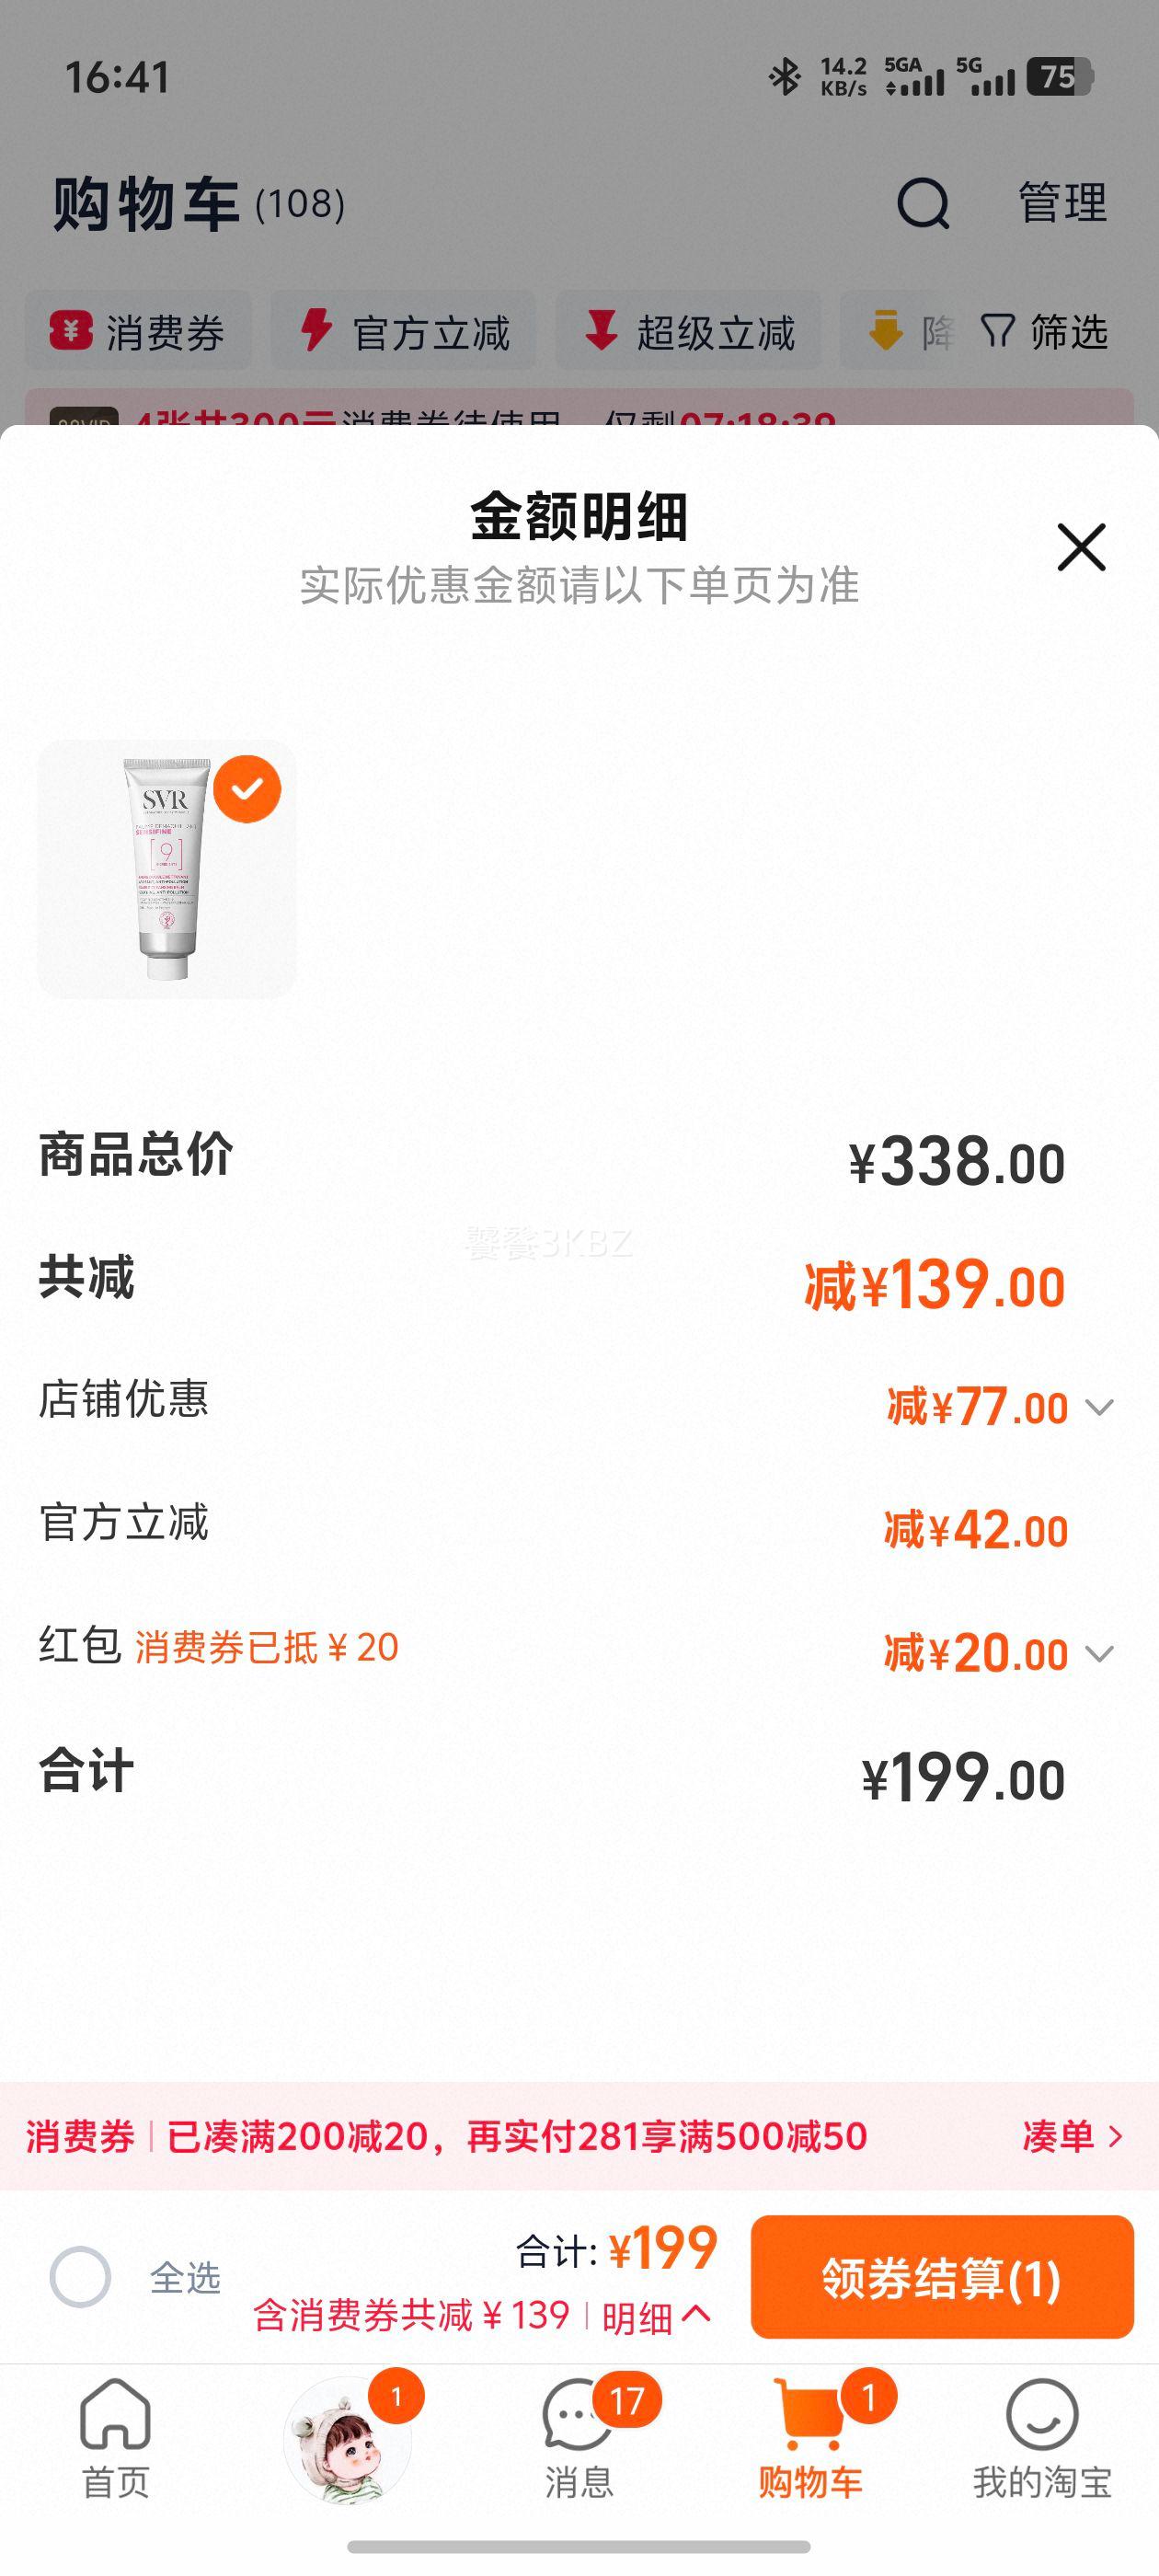The image size is (1159, 2576).
Task: Tap the search magnifier icon in cart header
Action: (922, 203)
